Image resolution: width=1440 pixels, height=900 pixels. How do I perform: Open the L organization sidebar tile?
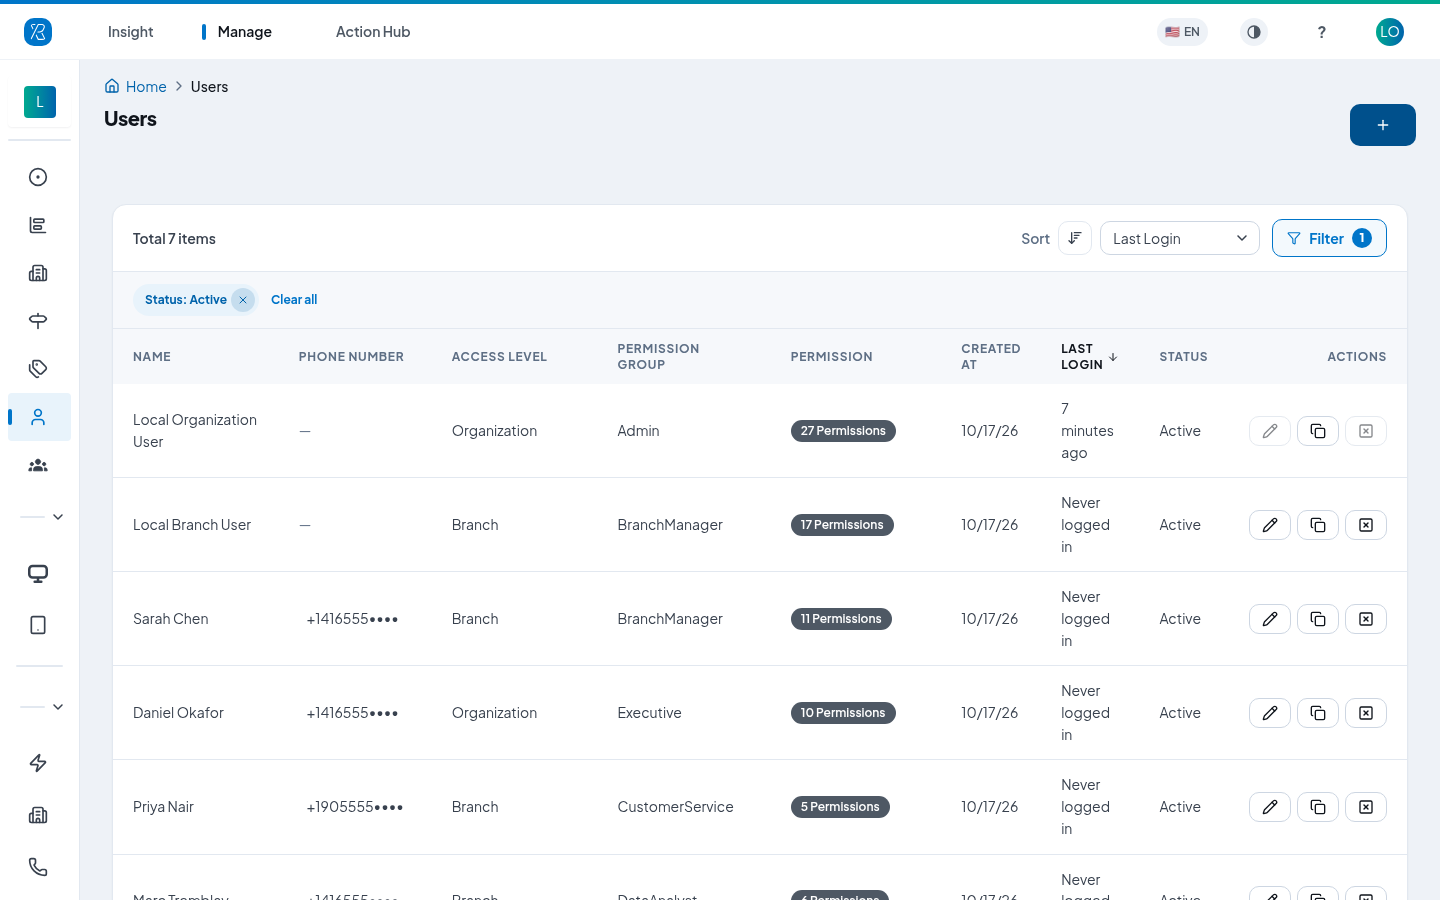point(40,102)
